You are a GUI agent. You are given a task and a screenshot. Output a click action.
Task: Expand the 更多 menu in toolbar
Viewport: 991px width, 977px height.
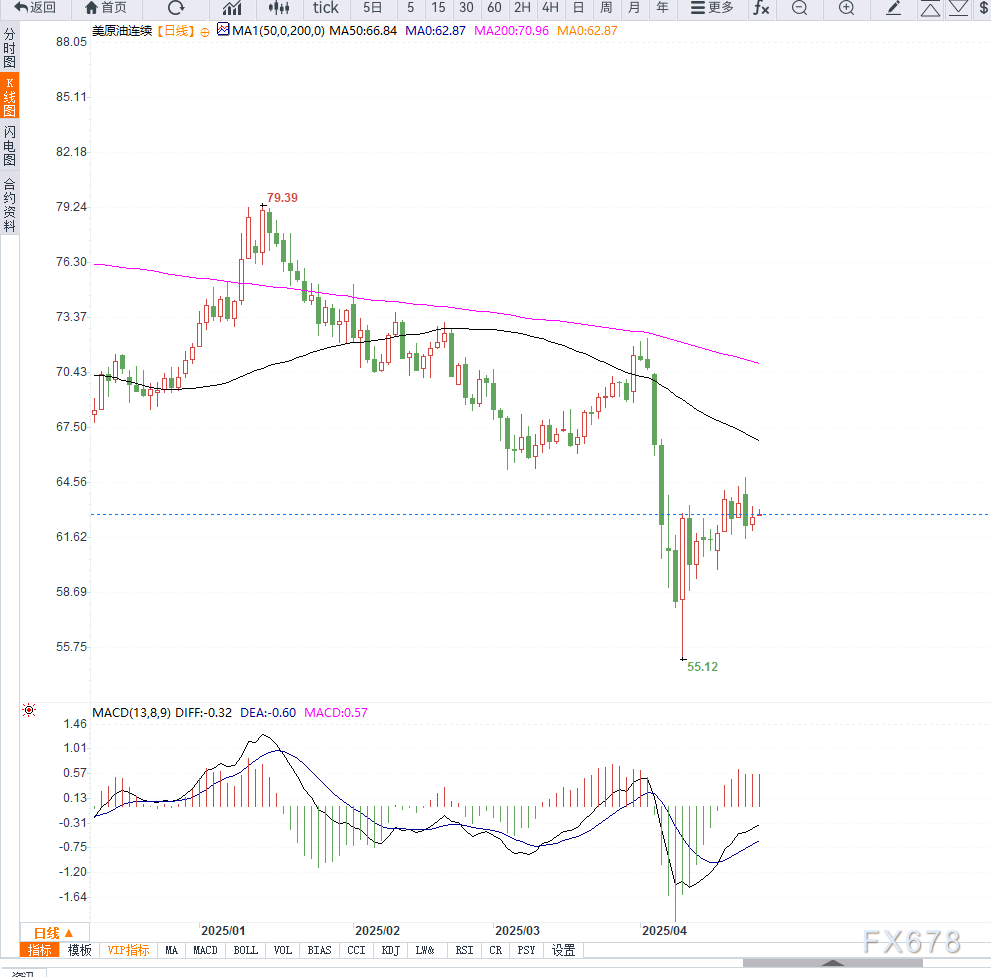pyautogui.click(x=712, y=8)
